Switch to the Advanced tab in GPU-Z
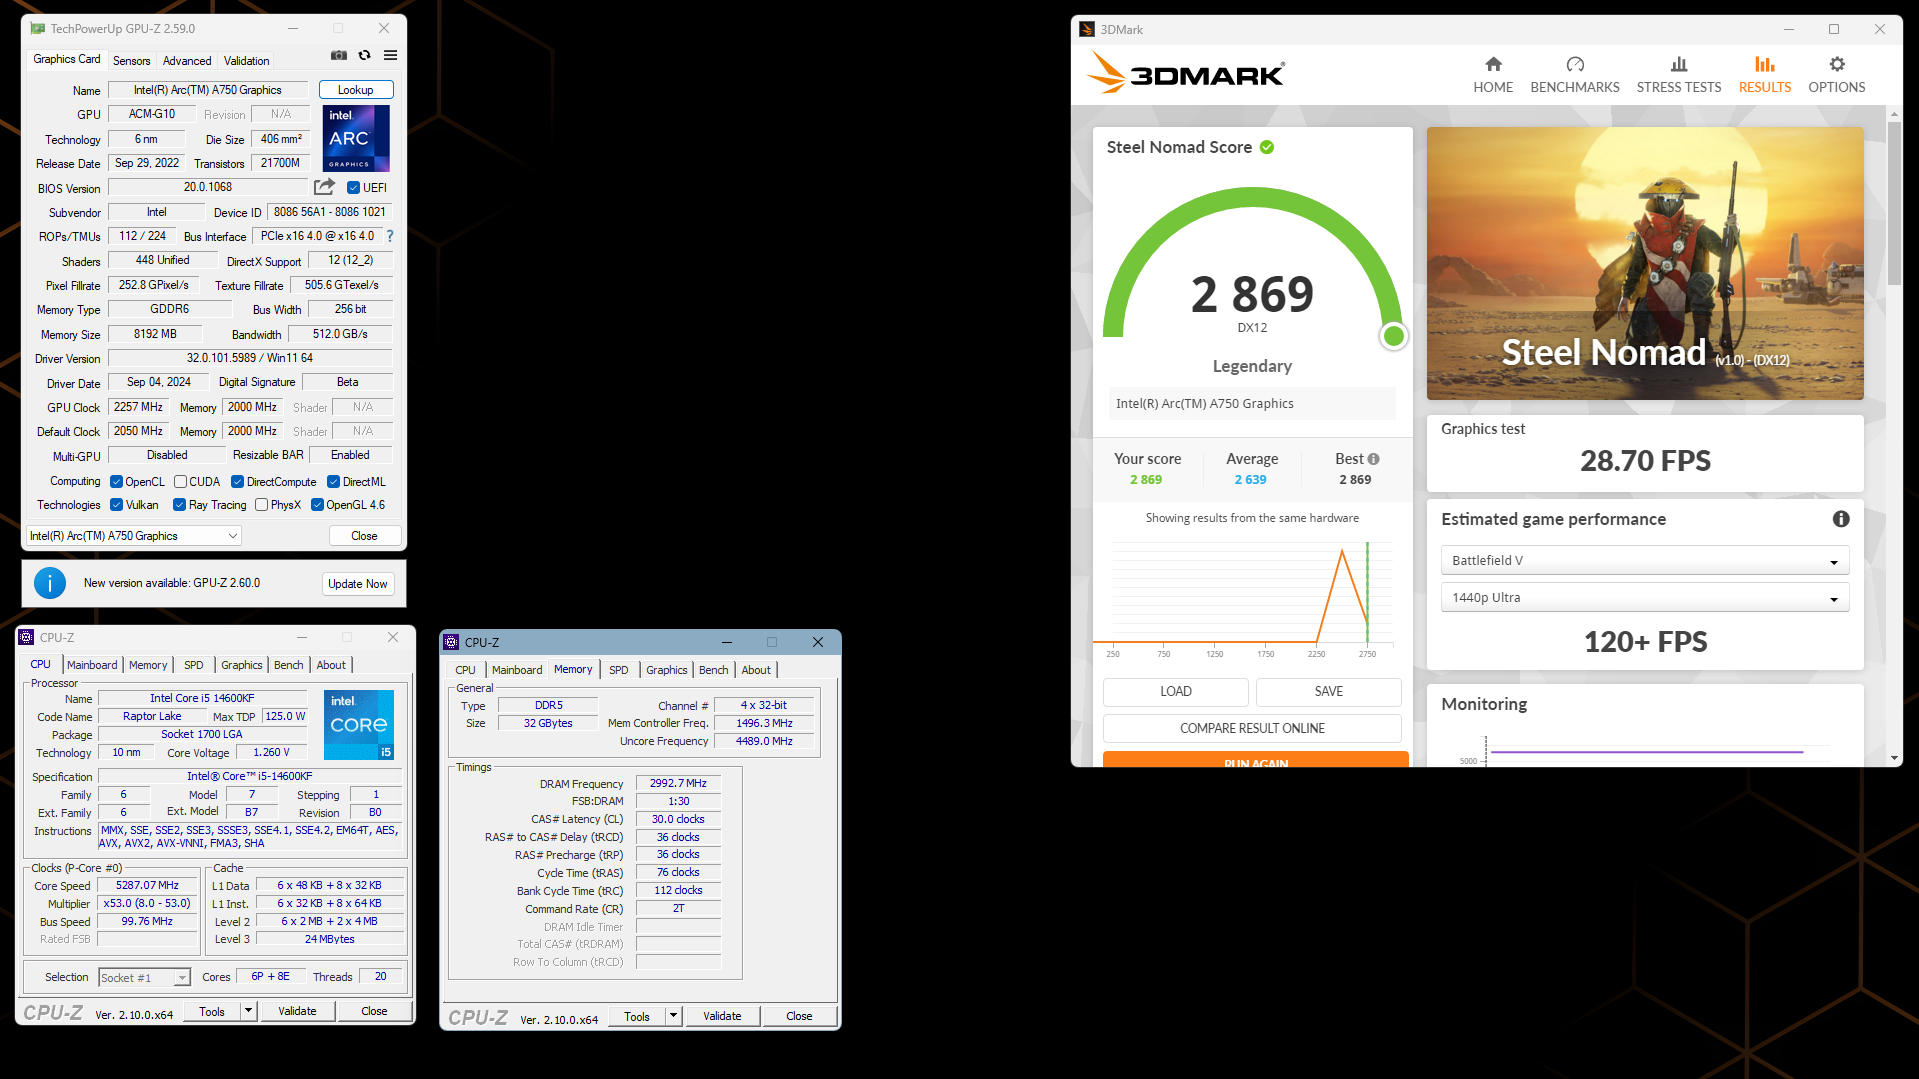The image size is (1919, 1079). tap(187, 61)
